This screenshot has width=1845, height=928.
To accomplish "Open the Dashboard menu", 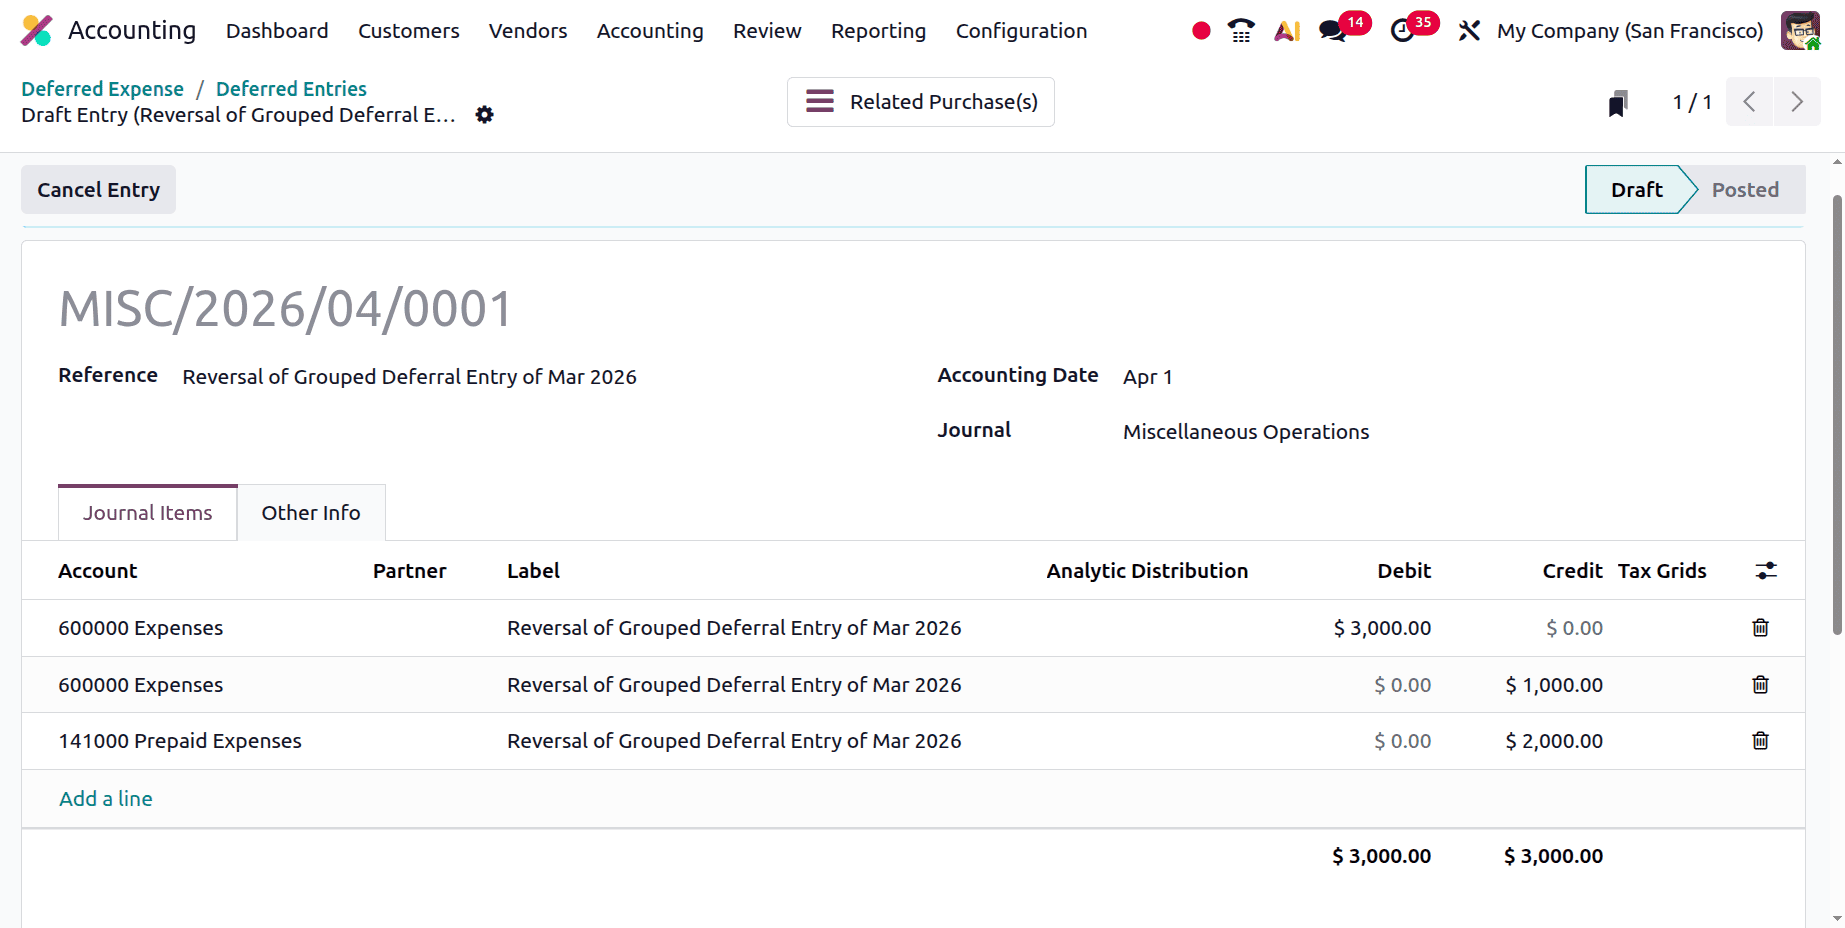I will 277,31.
